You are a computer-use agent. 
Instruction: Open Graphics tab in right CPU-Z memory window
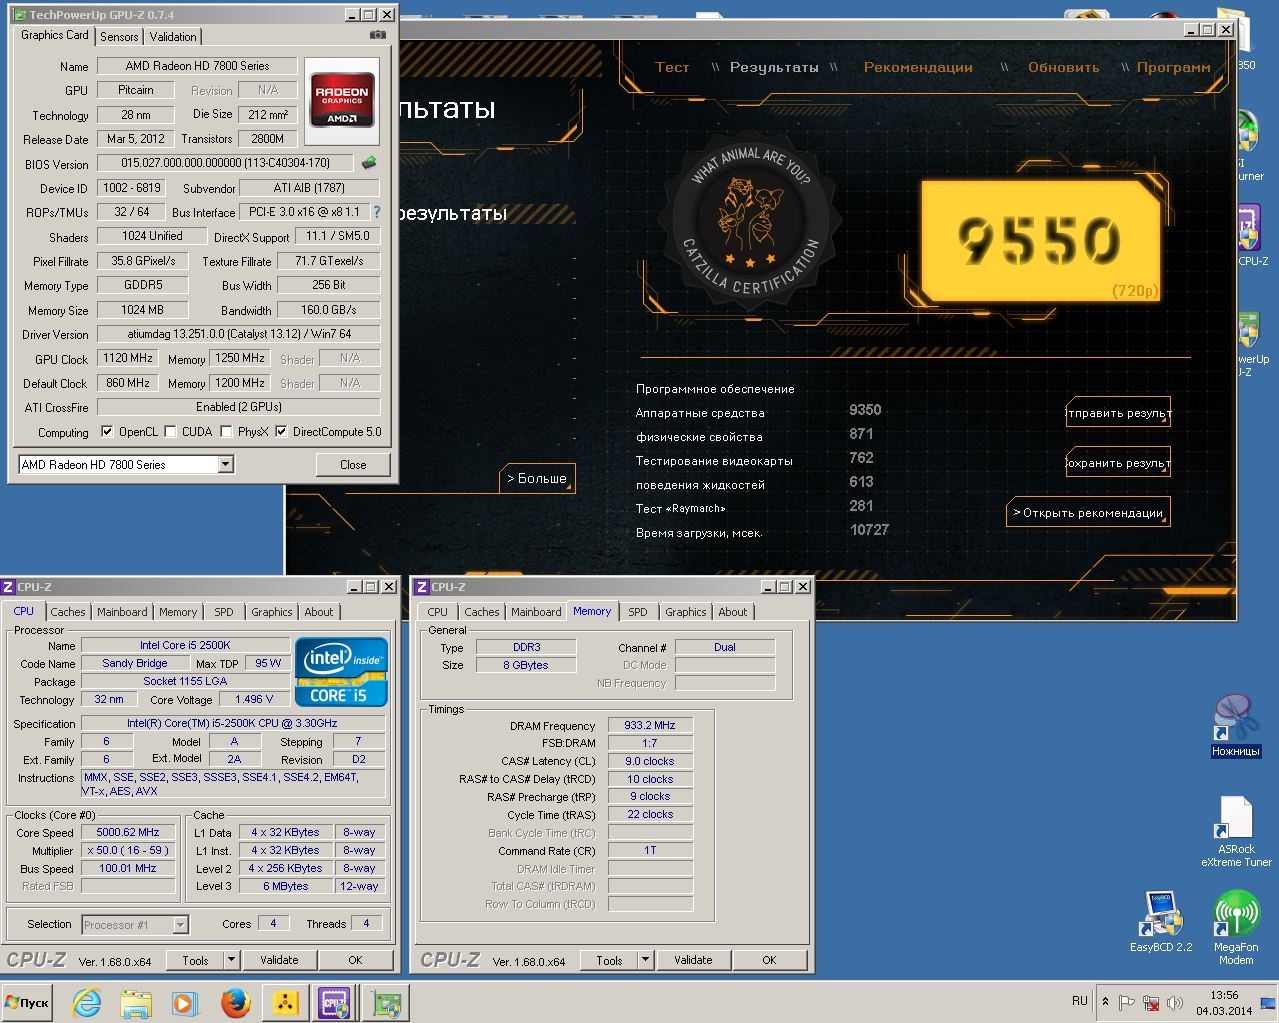tap(686, 612)
